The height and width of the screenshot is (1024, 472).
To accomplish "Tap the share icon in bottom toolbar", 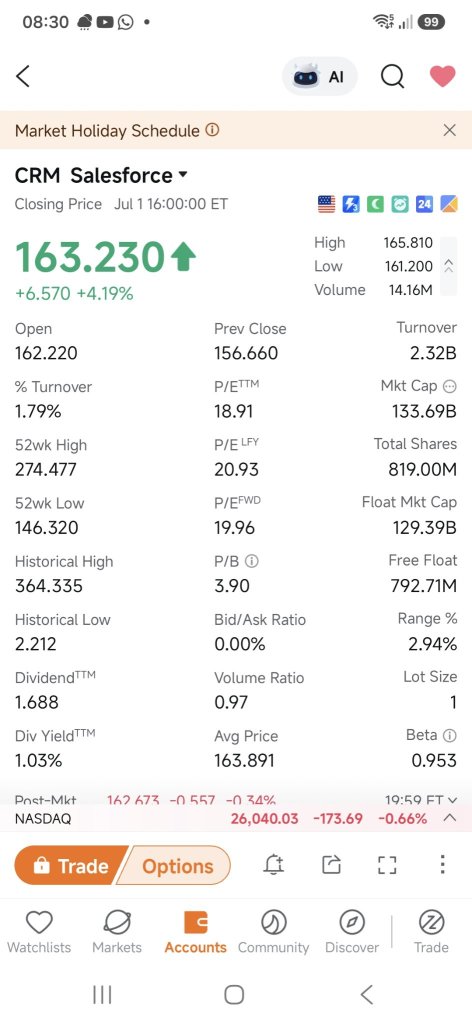I will [332, 865].
